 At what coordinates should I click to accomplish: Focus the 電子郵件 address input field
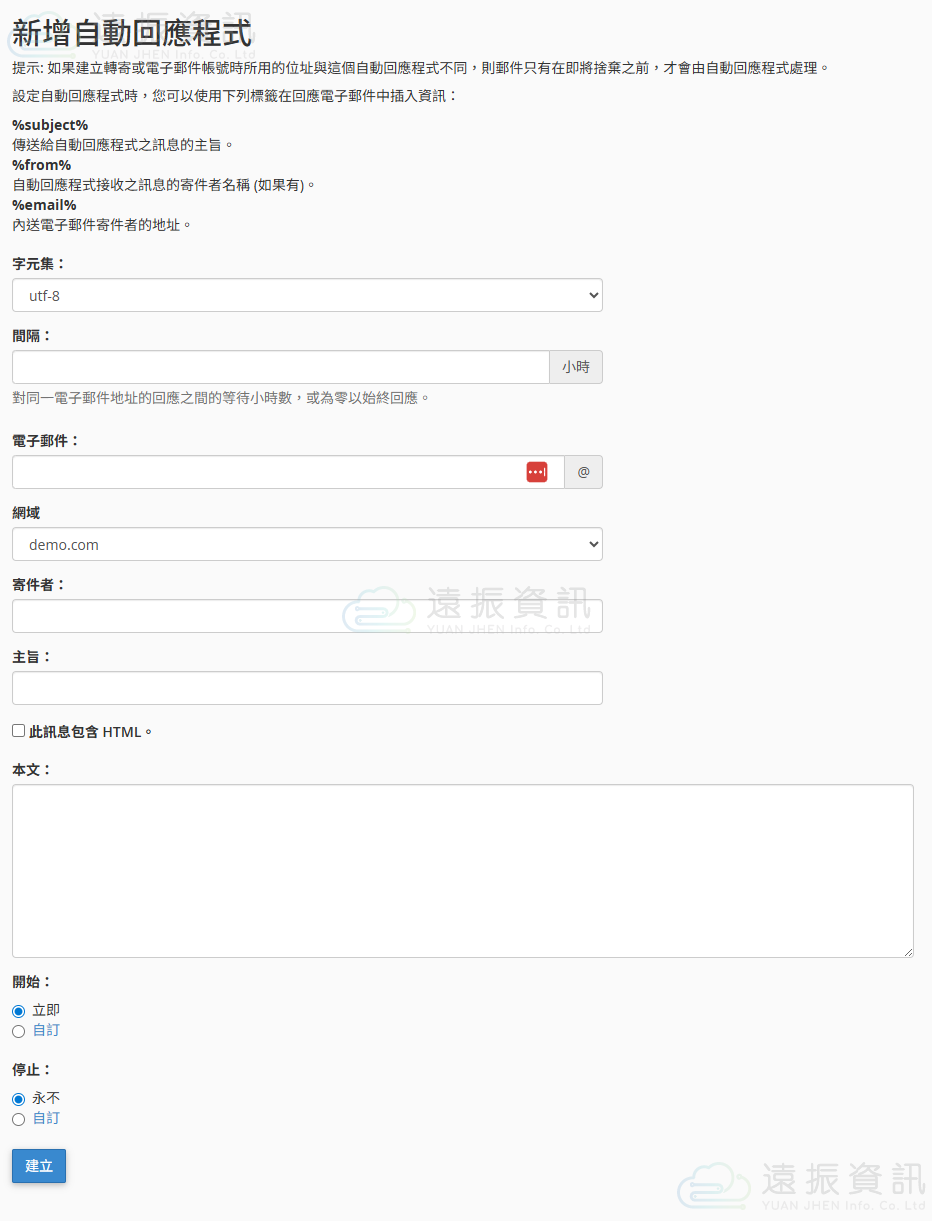[x=265, y=472]
